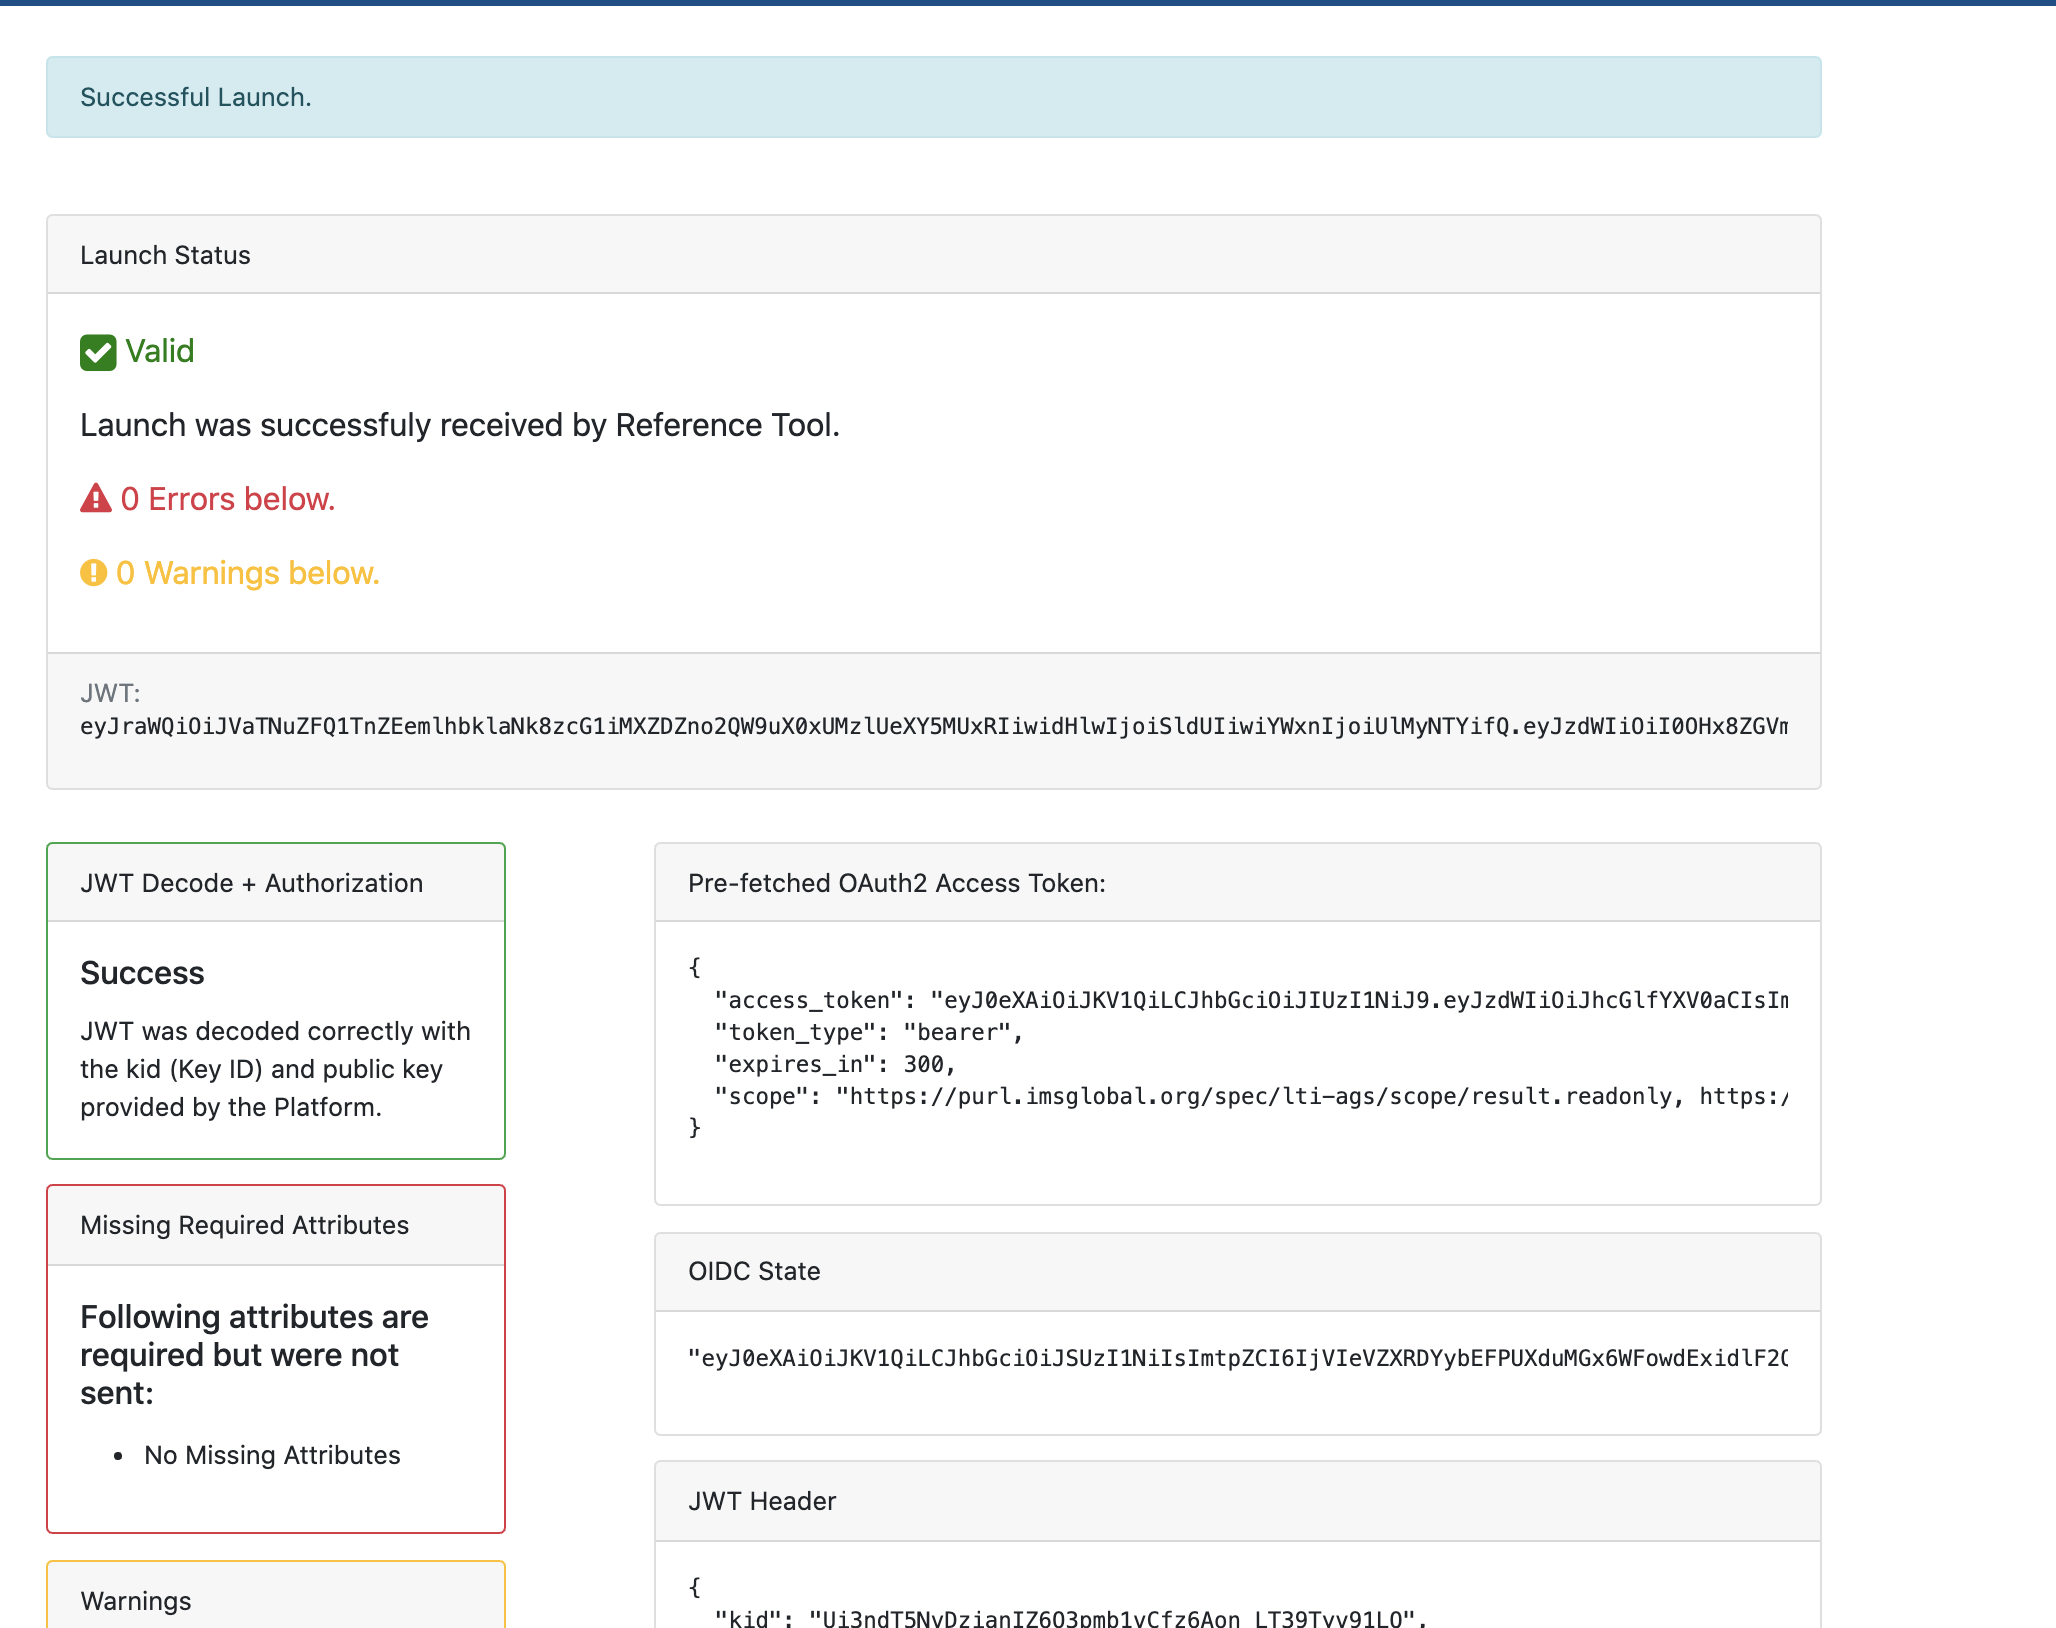This screenshot has height=1628, width=2056.
Task: Expand the Pre-fetched OAuth2 Access Token panel
Action: click(x=896, y=883)
